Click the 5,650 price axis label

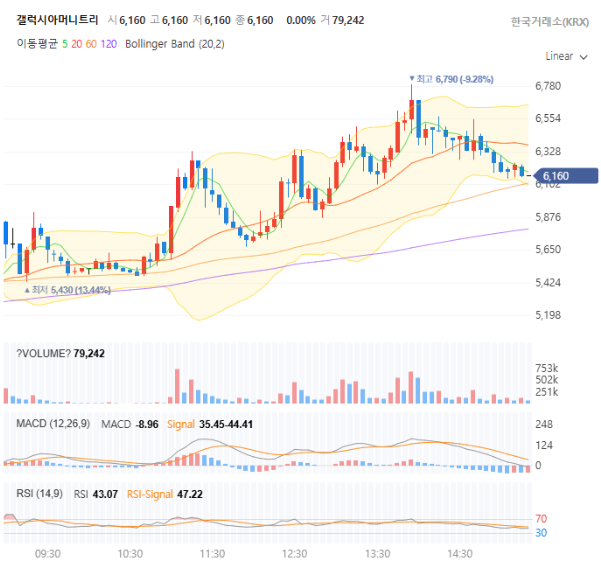548,250
